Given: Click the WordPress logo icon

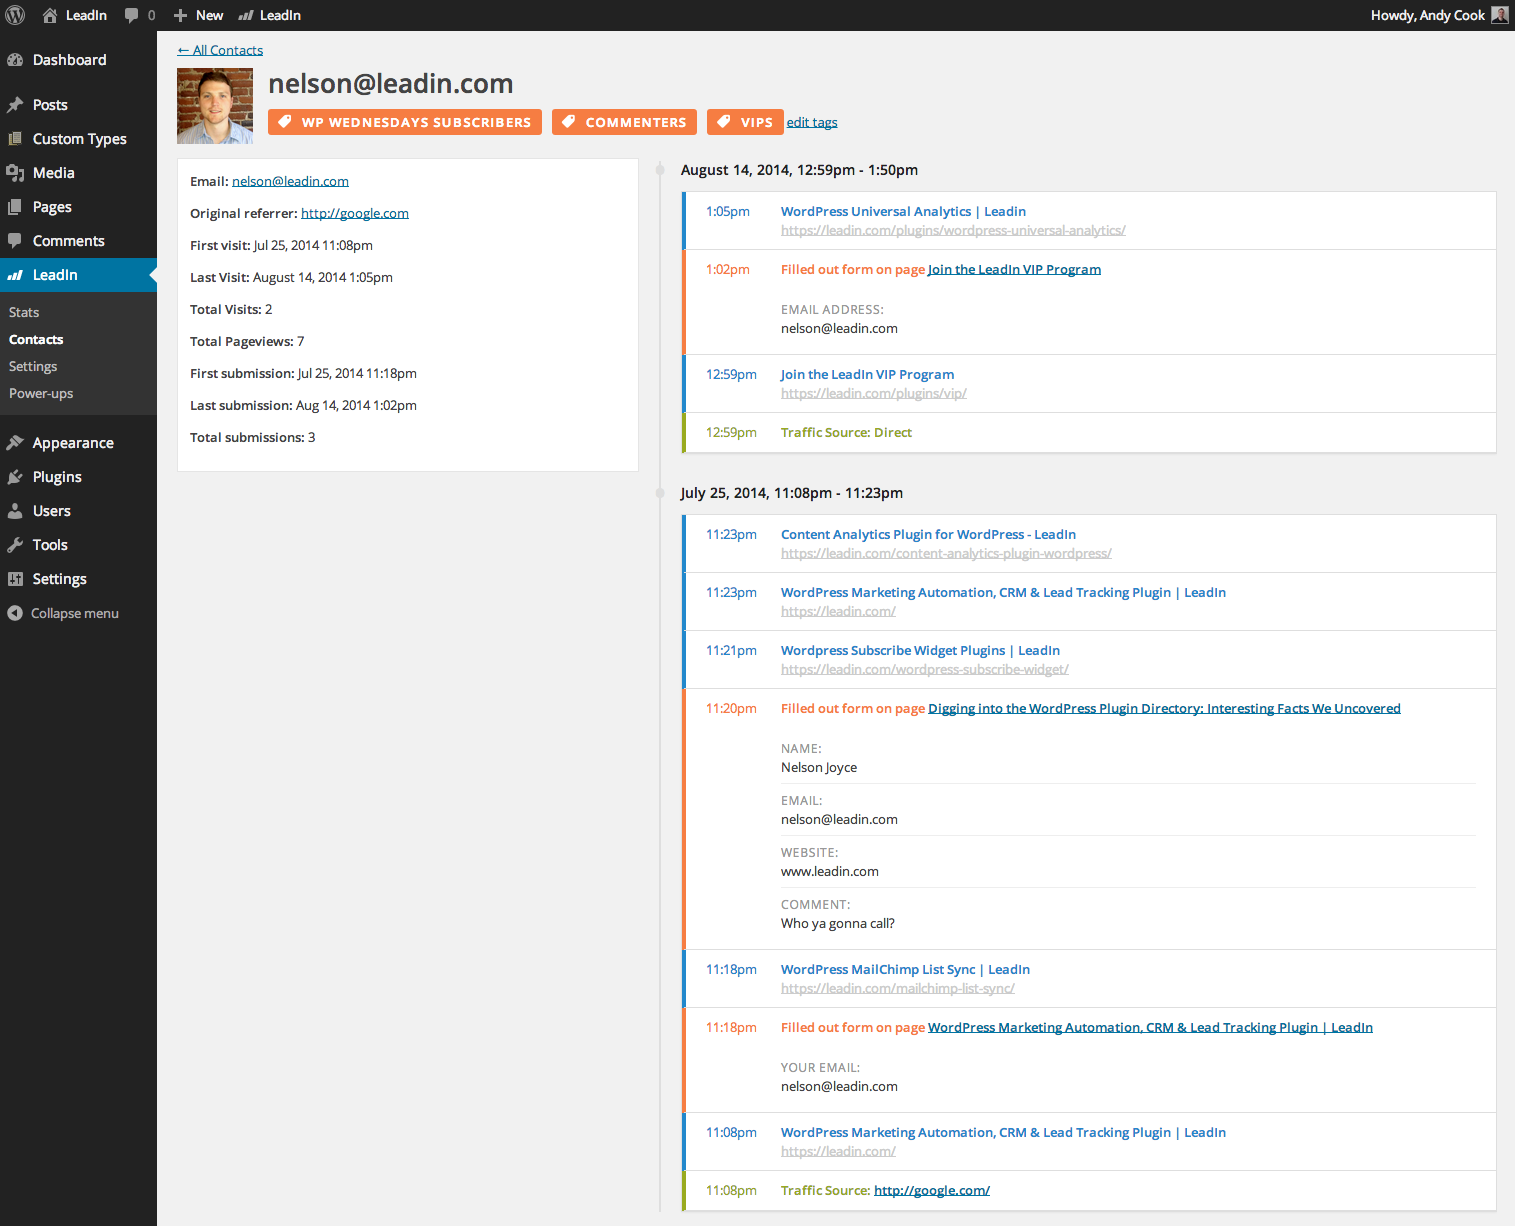Looking at the screenshot, I should [x=16, y=15].
